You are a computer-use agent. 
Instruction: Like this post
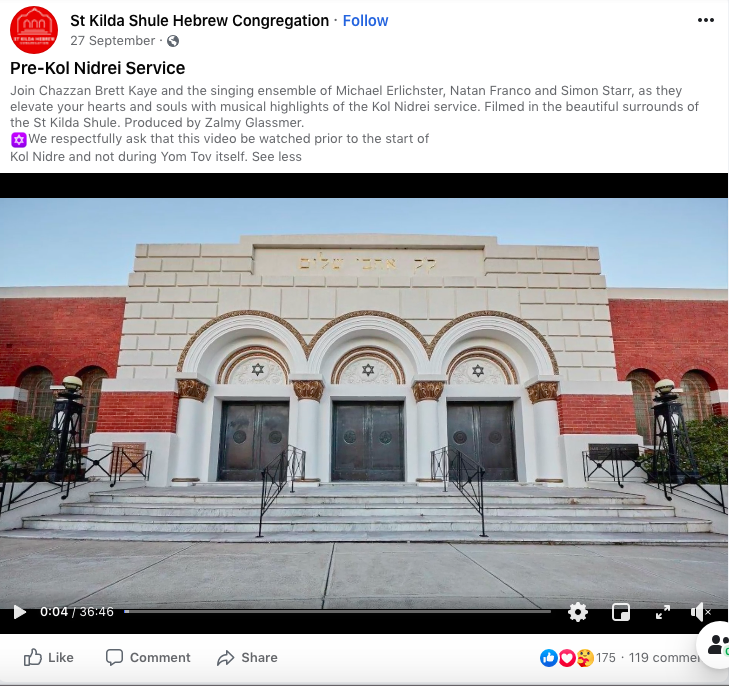[48, 657]
